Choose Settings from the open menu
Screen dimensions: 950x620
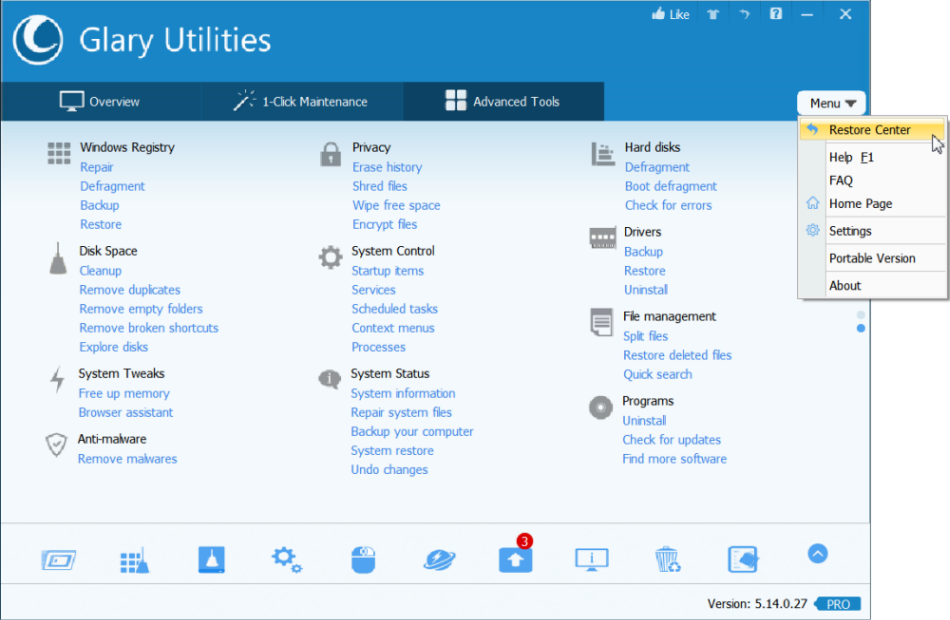click(x=850, y=230)
